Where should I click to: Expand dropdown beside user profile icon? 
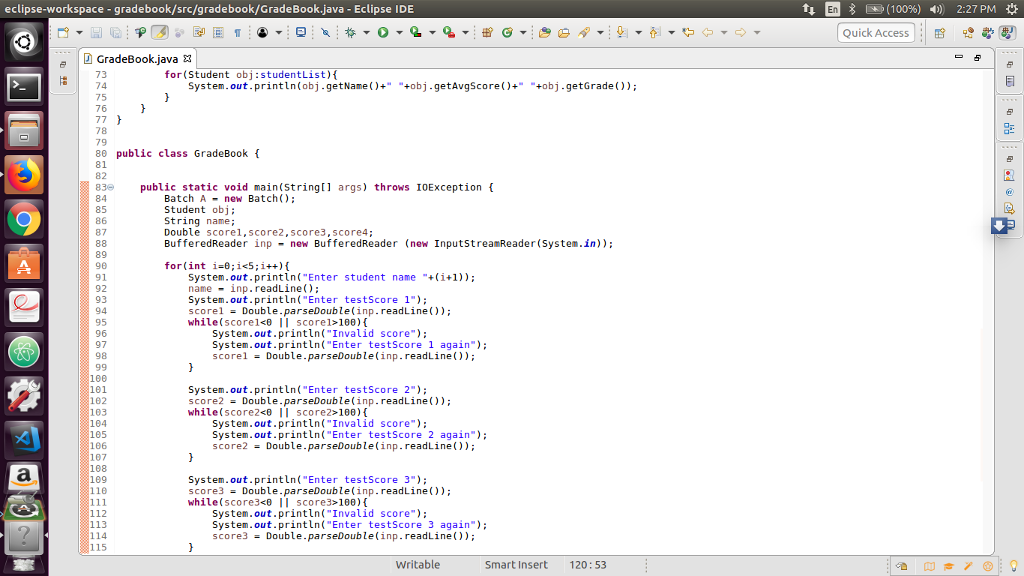pyautogui.click(x=278, y=33)
